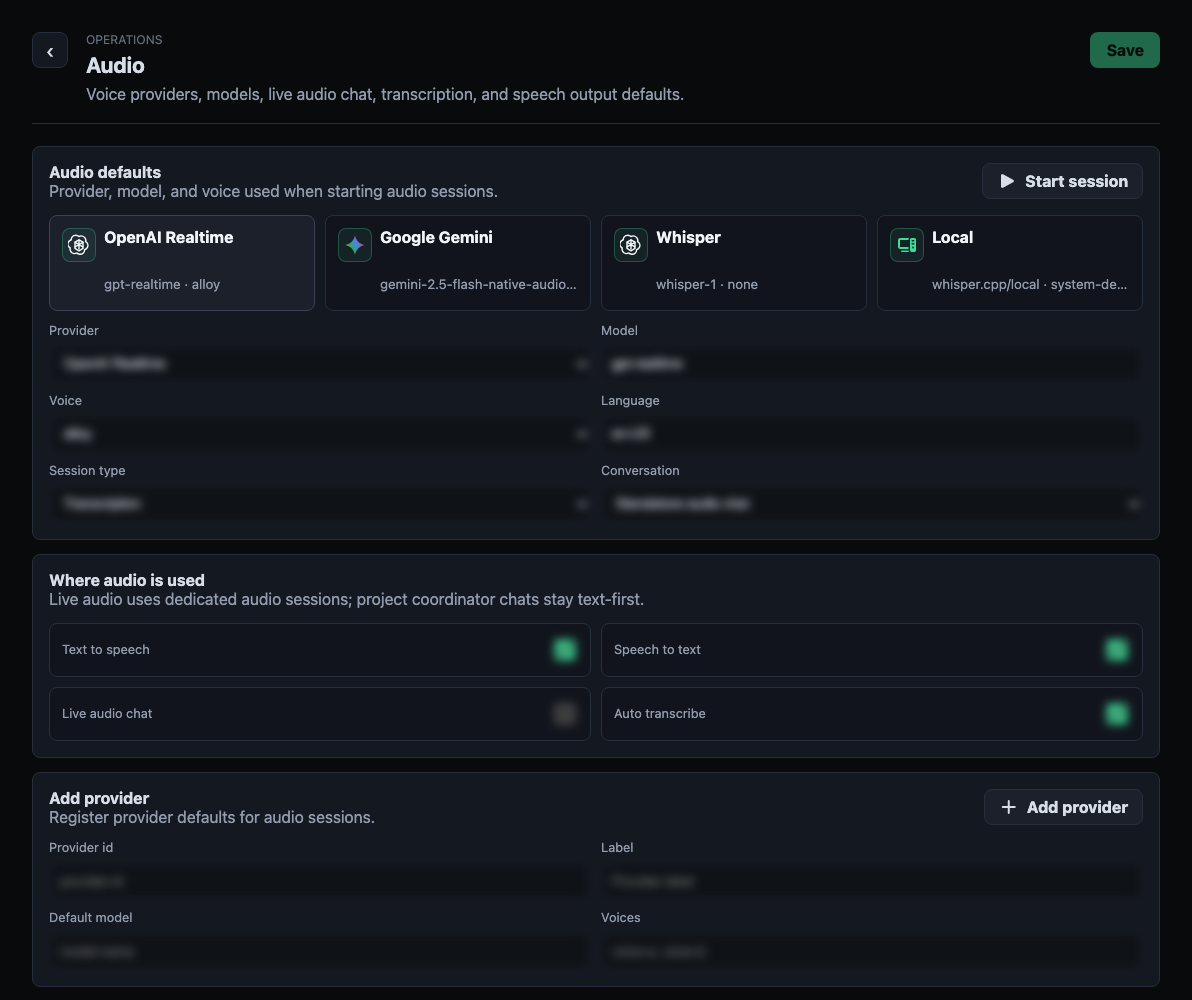Select the OpenAI Realtime provider card

(182, 263)
